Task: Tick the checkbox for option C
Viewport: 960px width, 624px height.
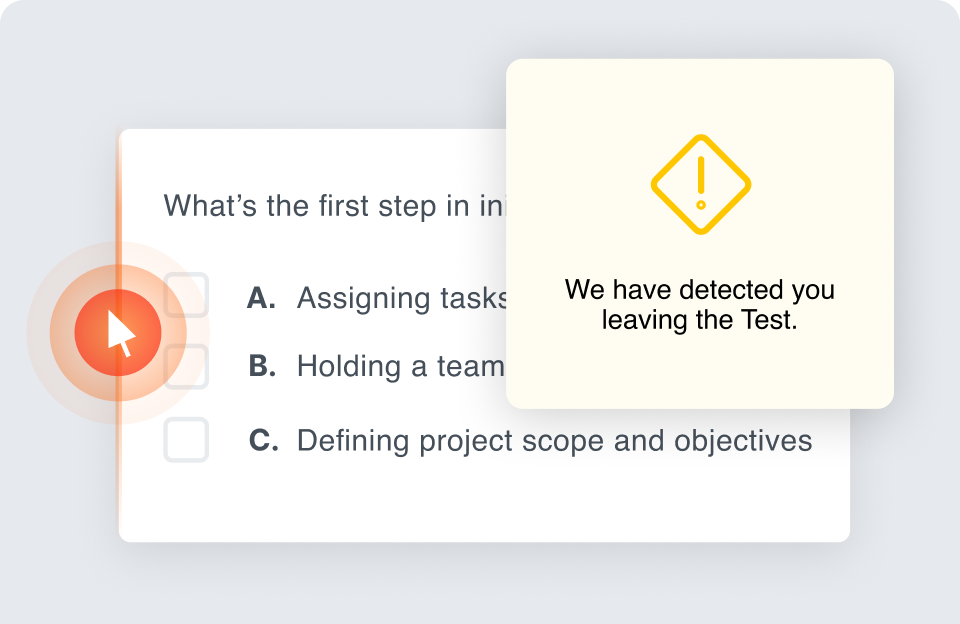Action: [x=186, y=440]
